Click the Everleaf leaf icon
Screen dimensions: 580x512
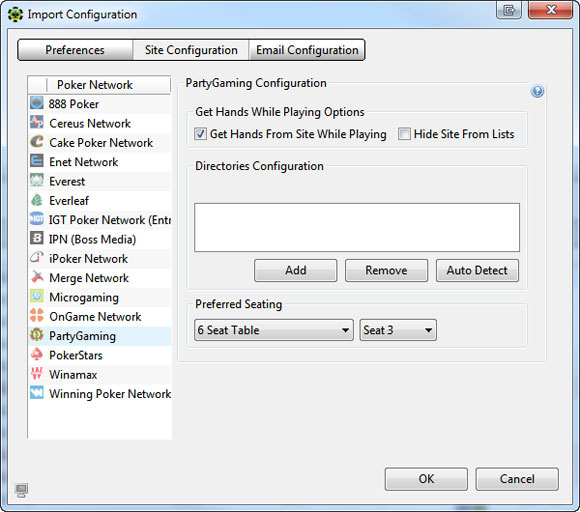[37, 200]
